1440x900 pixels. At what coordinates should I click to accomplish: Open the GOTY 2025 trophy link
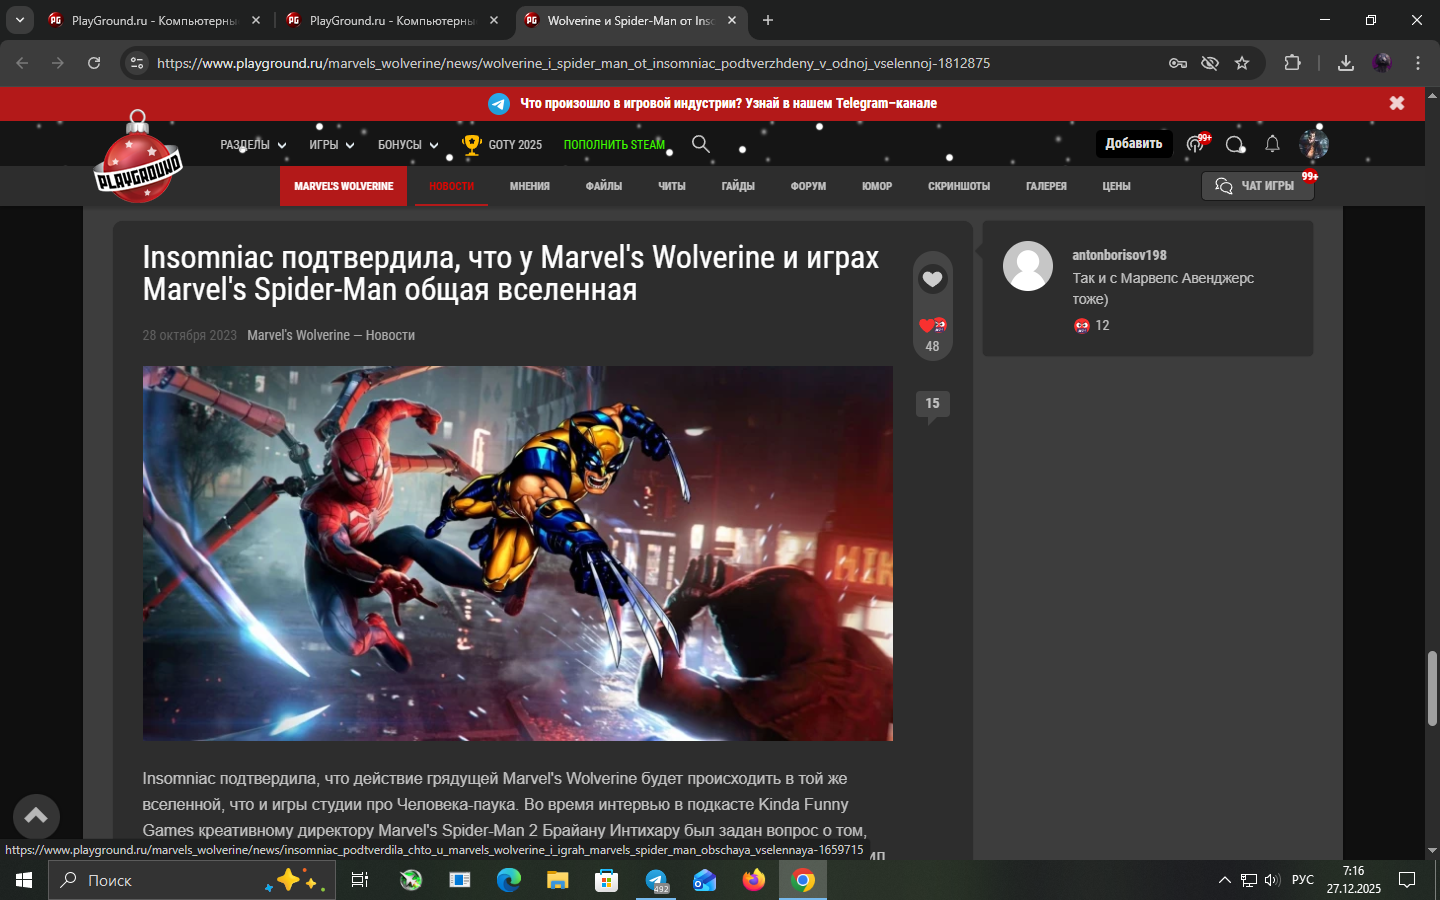(x=502, y=145)
